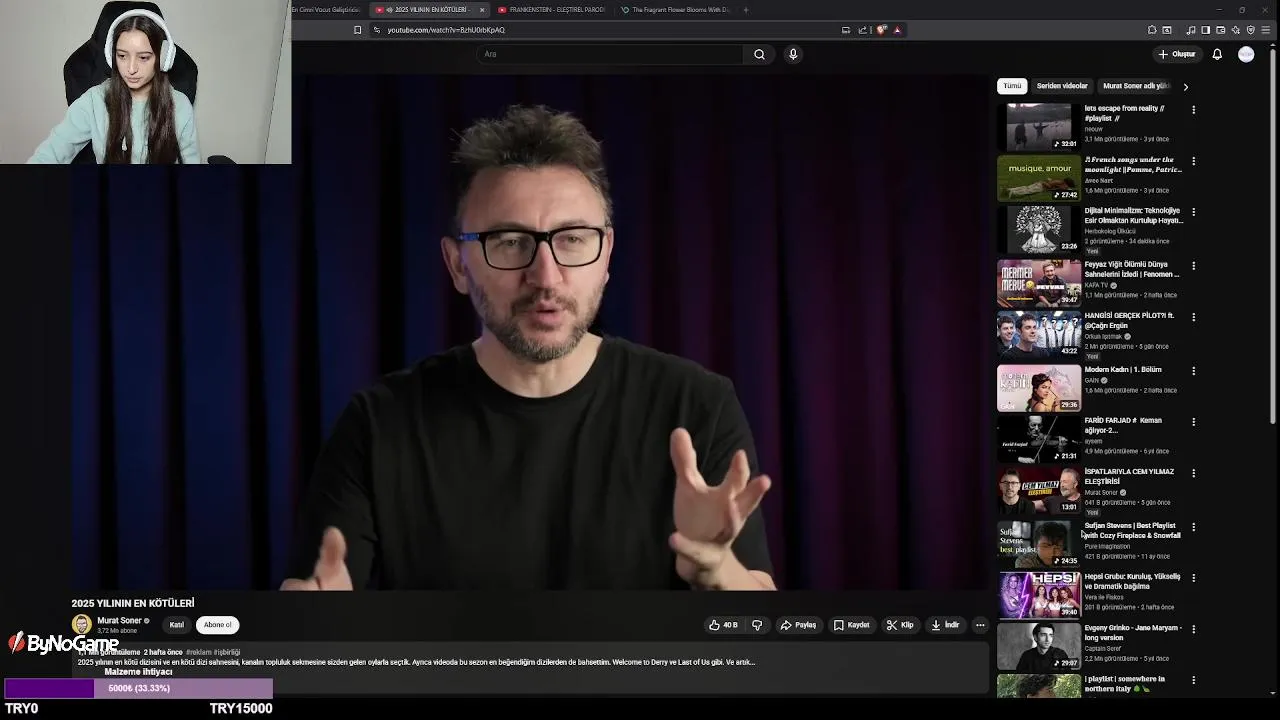The height and width of the screenshot is (720, 1280).
Task: Open the Cem Yılmaz Eleştirisi thumbnail
Action: click(x=1039, y=490)
